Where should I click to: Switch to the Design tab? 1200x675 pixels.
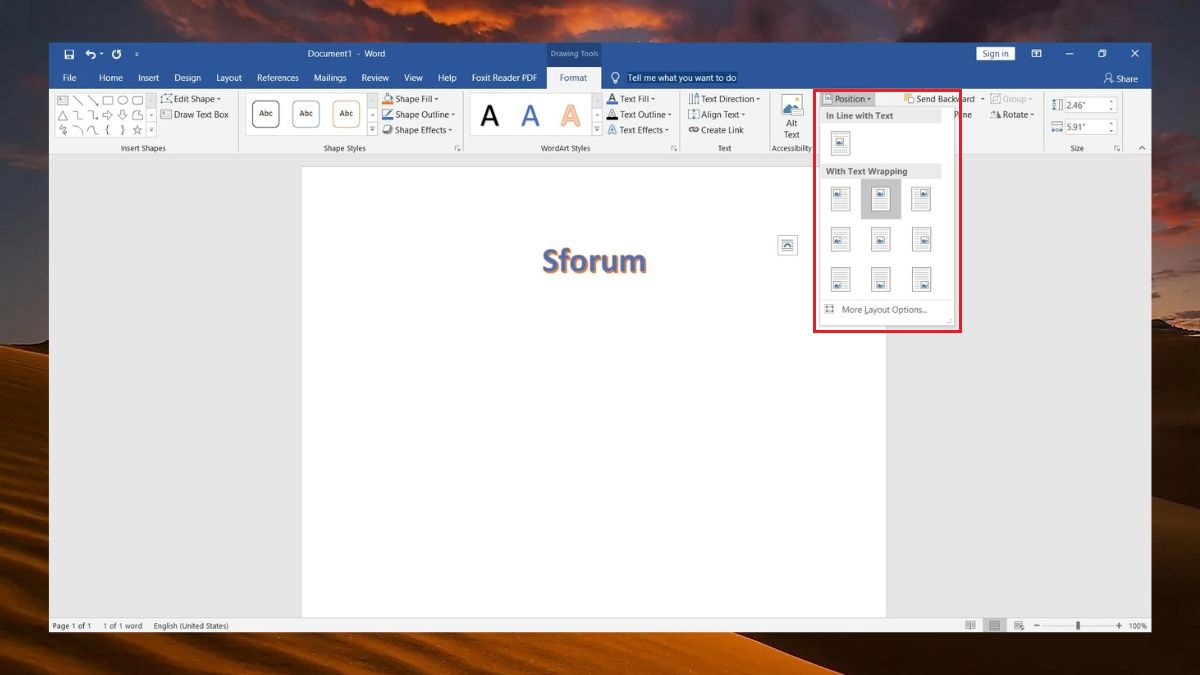[187, 78]
